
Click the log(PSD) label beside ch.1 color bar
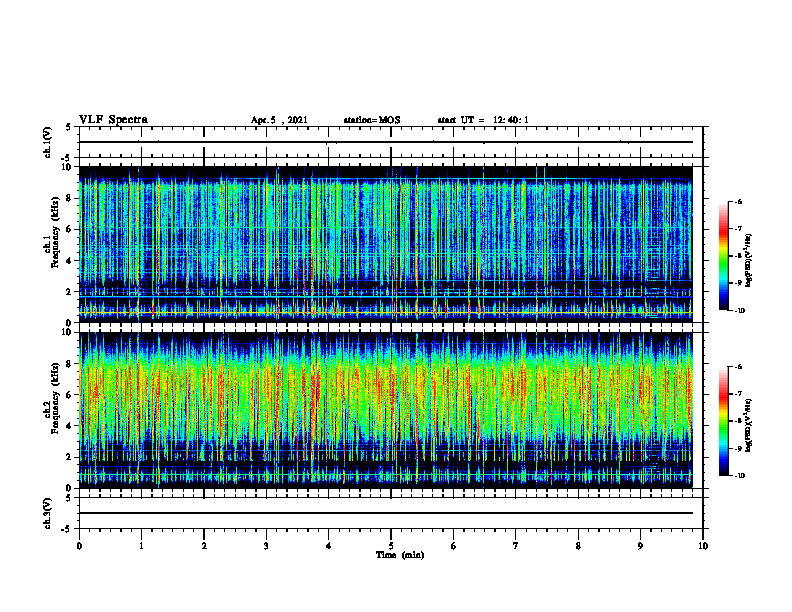pos(749,261)
